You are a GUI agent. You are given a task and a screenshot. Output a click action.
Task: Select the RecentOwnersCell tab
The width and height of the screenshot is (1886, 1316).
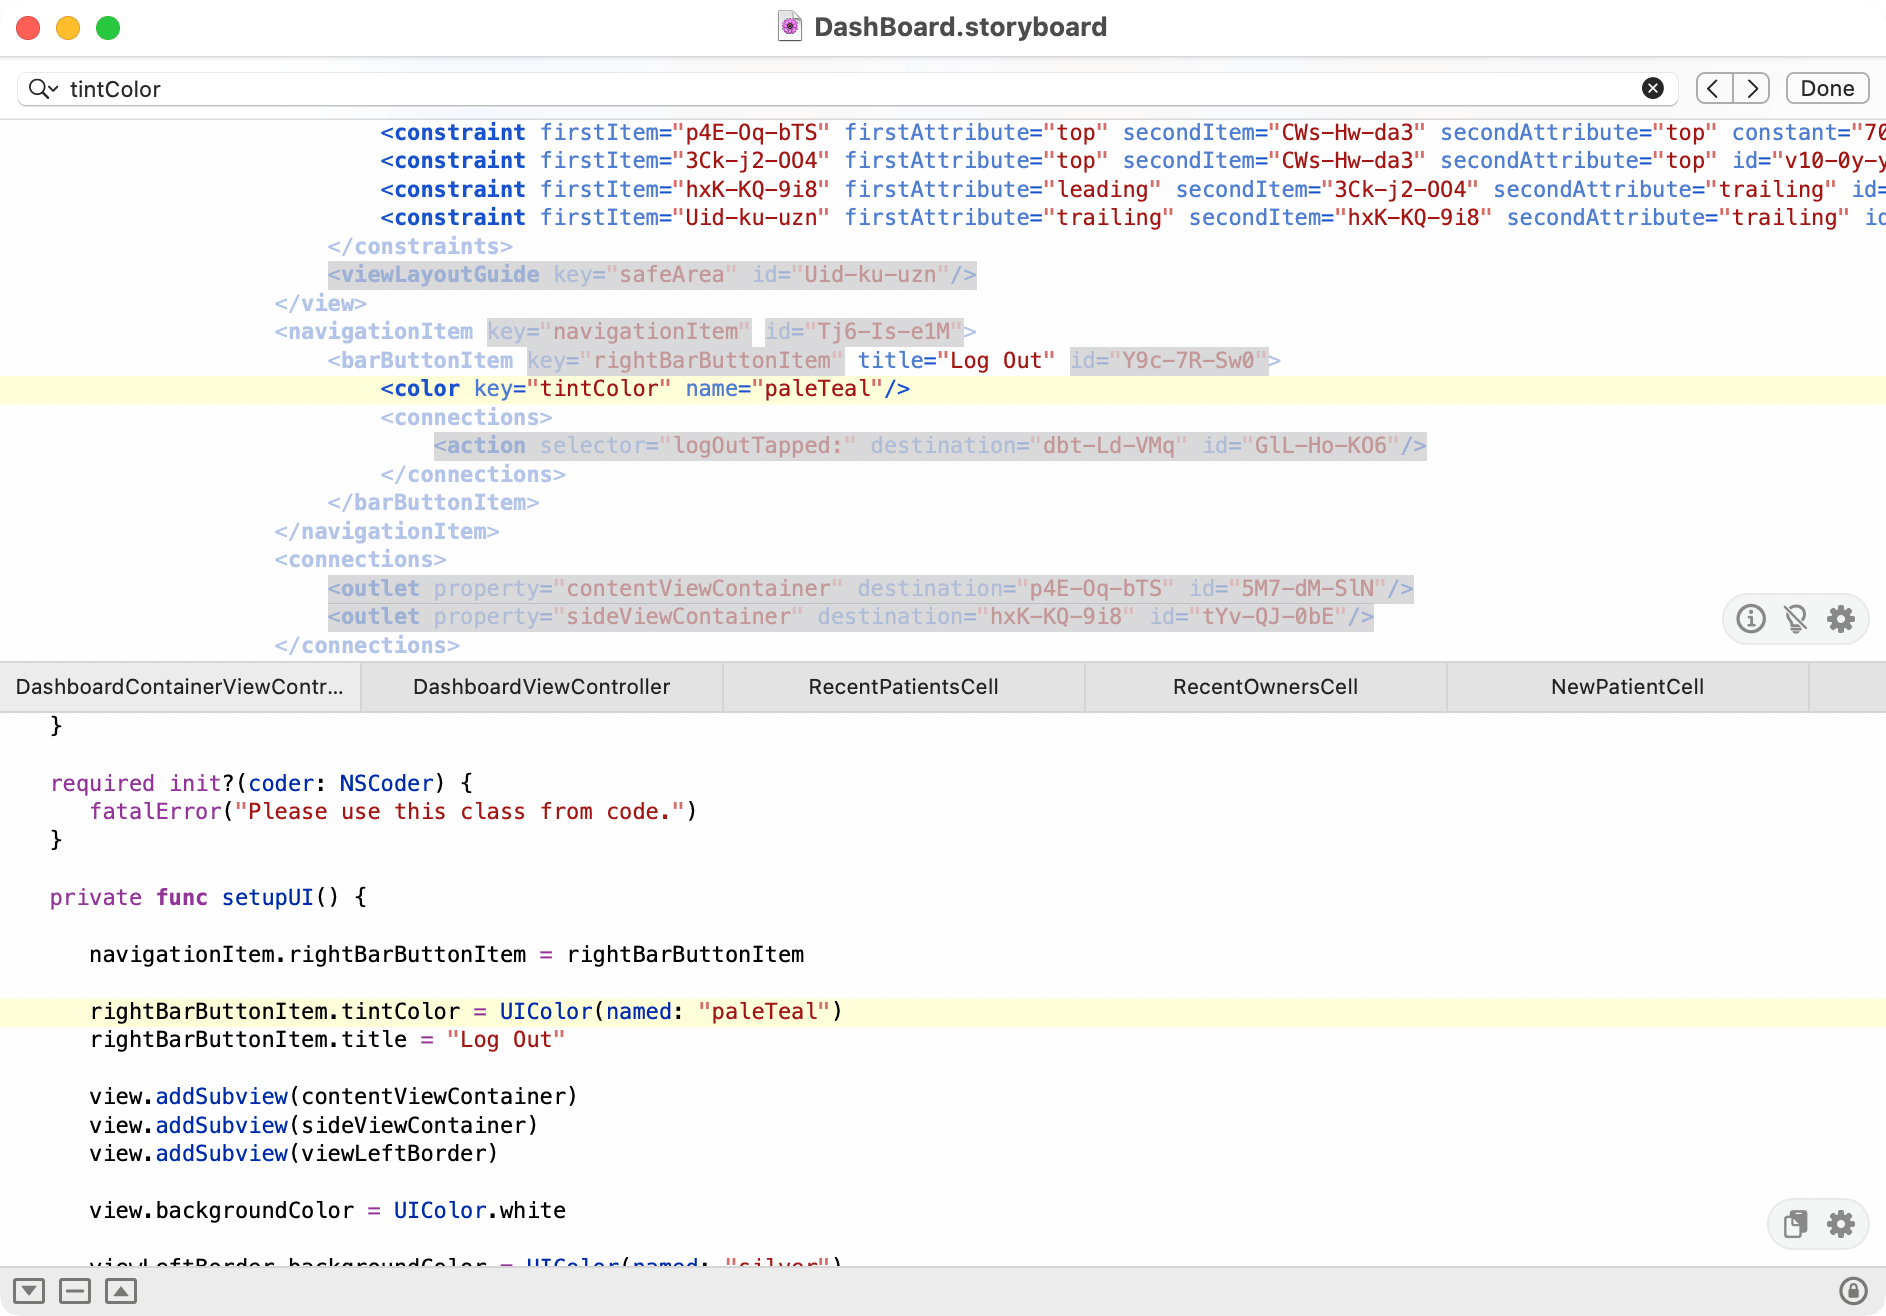click(x=1264, y=687)
